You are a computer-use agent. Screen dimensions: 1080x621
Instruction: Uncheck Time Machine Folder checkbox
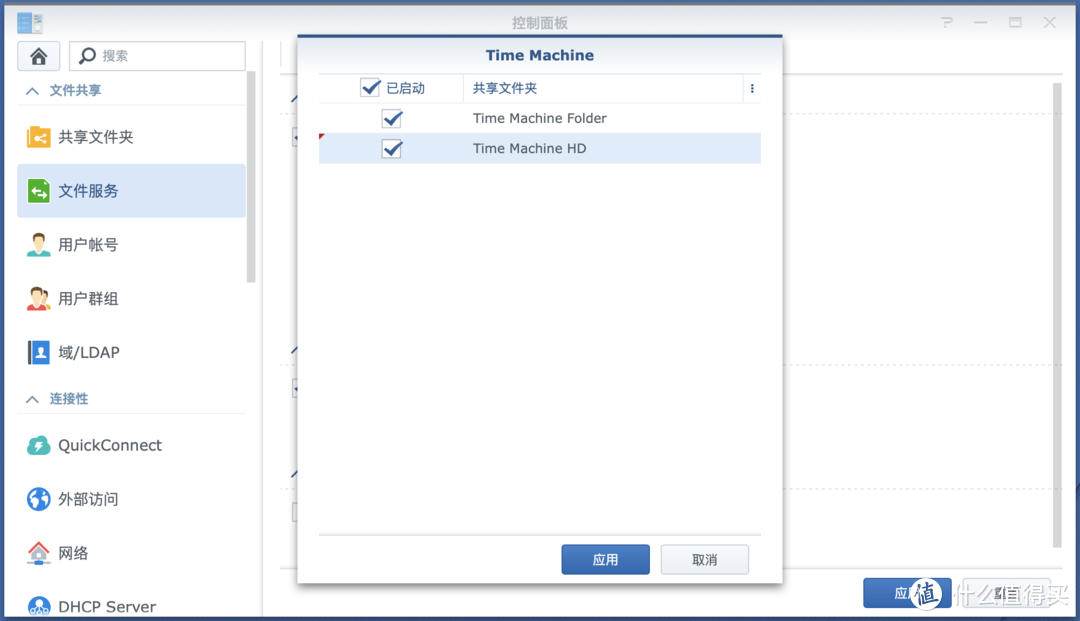point(392,118)
